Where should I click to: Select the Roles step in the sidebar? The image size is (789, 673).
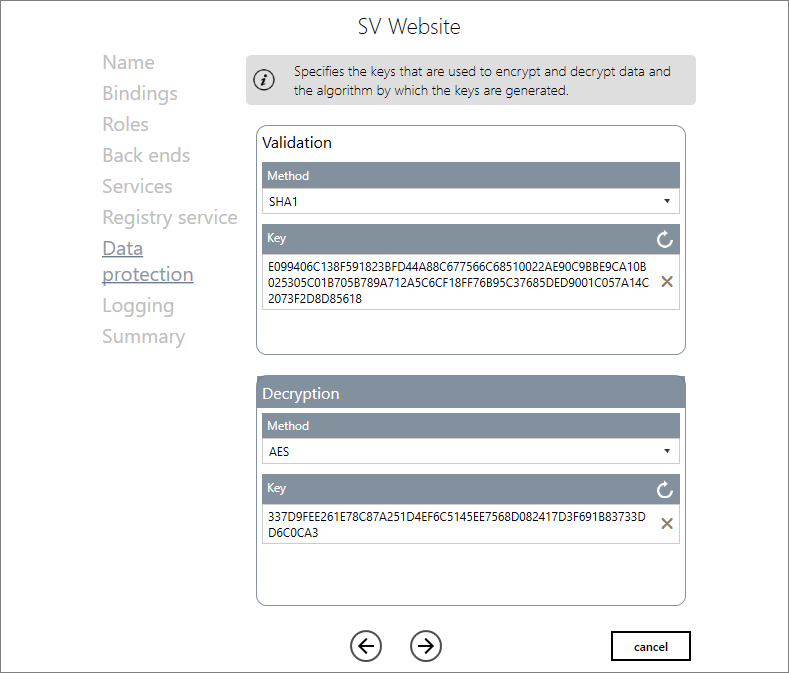(x=125, y=124)
